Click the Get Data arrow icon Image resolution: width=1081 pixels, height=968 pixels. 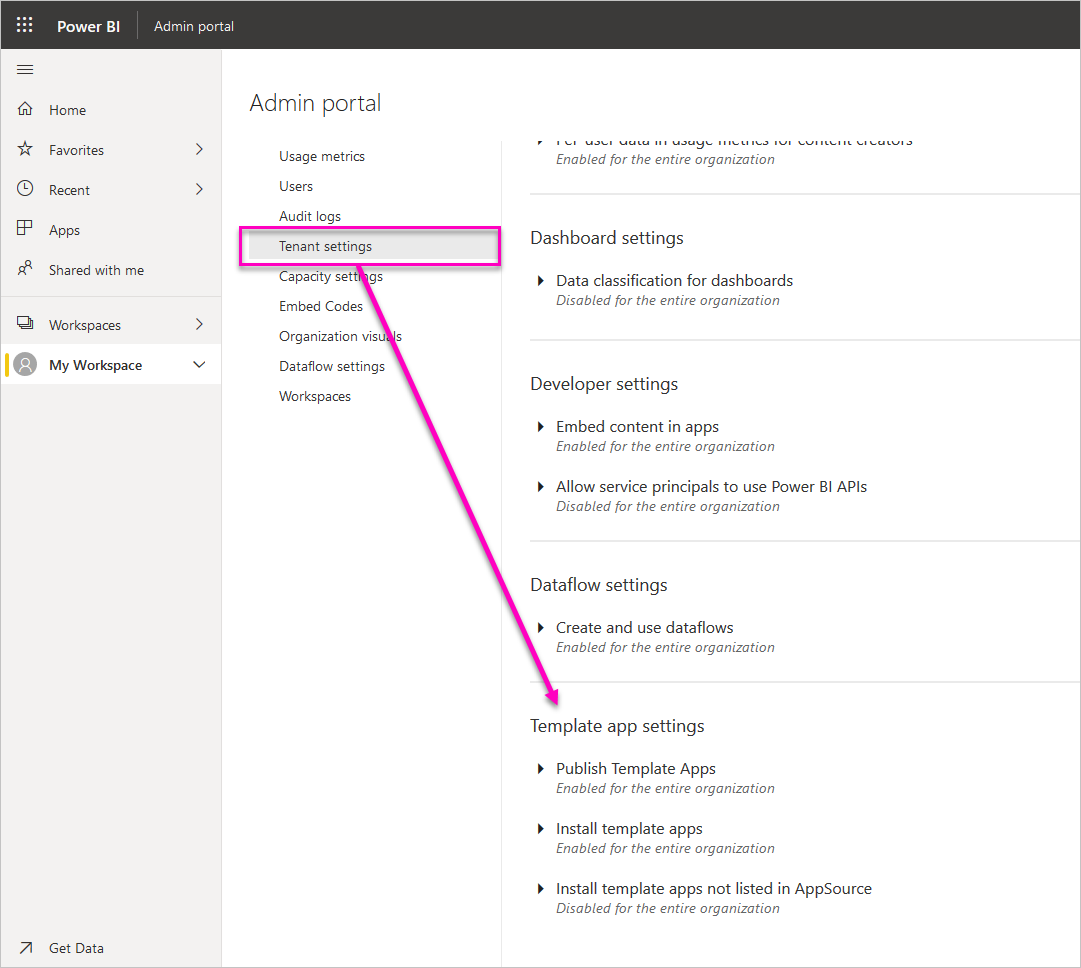coord(26,948)
